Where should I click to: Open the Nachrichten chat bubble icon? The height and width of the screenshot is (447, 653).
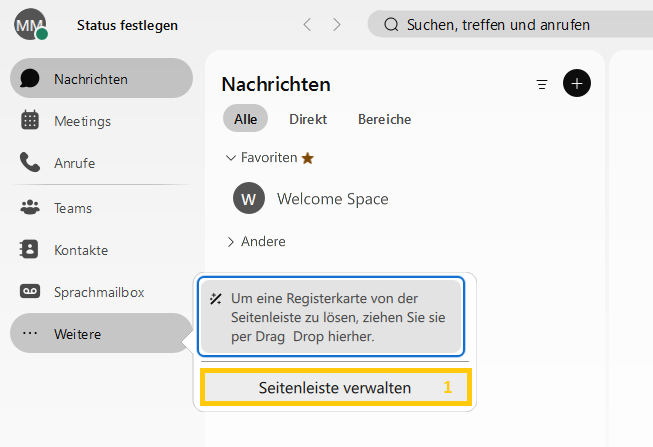point(30,78)
